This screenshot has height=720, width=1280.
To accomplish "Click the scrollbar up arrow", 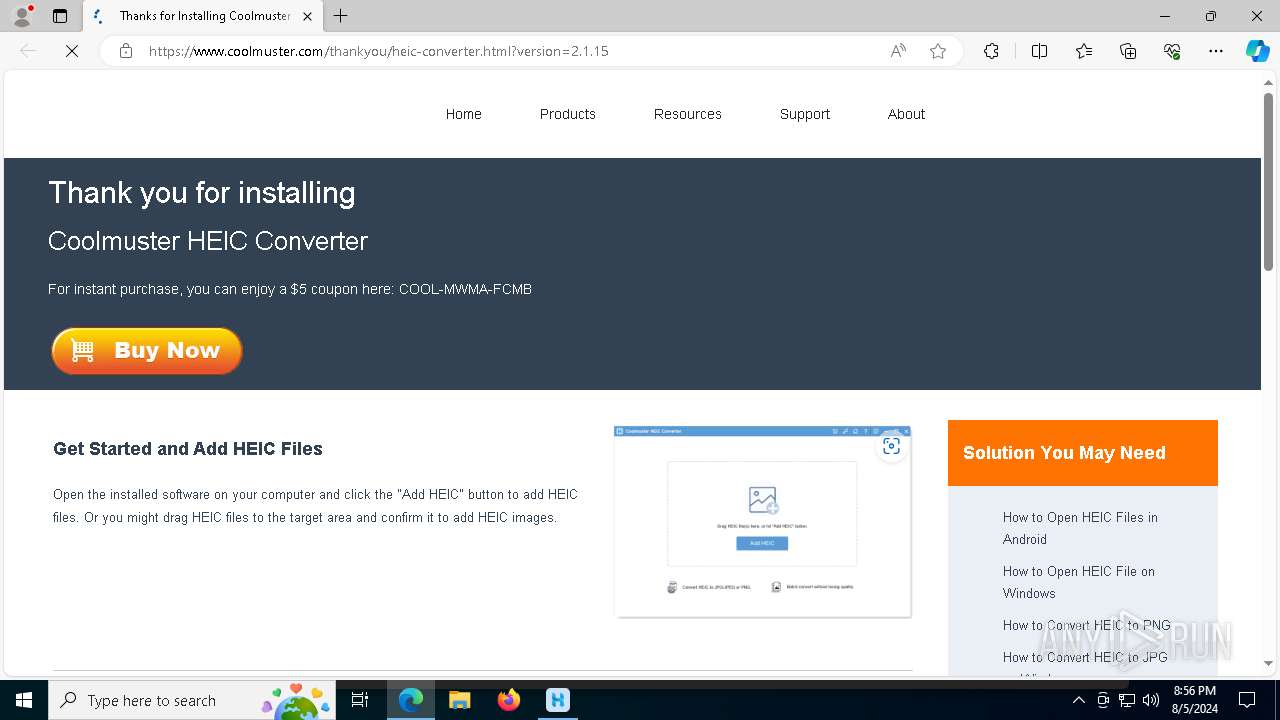I will (1269, 81).
